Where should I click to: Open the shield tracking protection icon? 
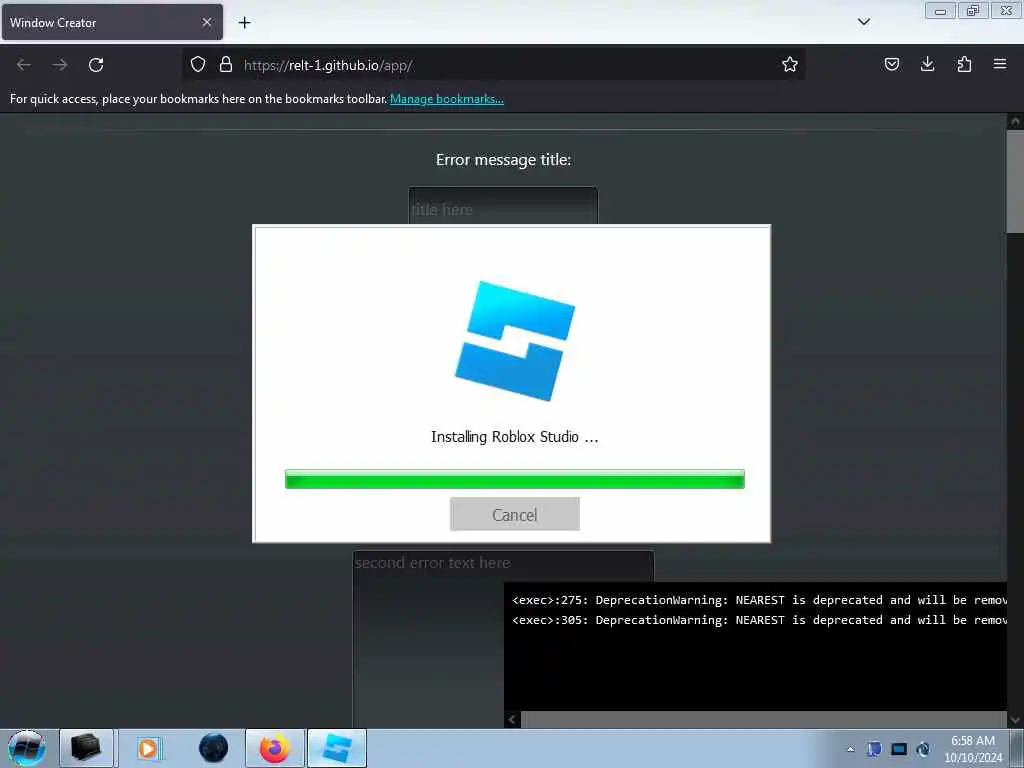pyautogui.click(x=198, y=64)
